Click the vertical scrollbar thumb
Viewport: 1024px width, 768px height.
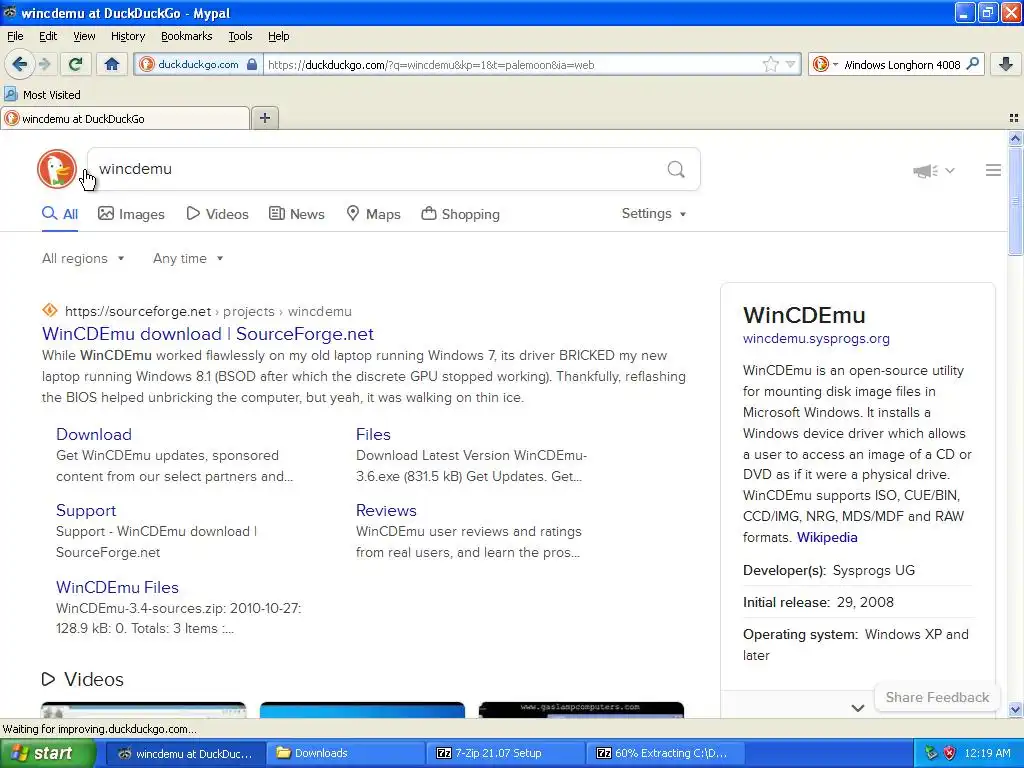[x=1015, y=201]
